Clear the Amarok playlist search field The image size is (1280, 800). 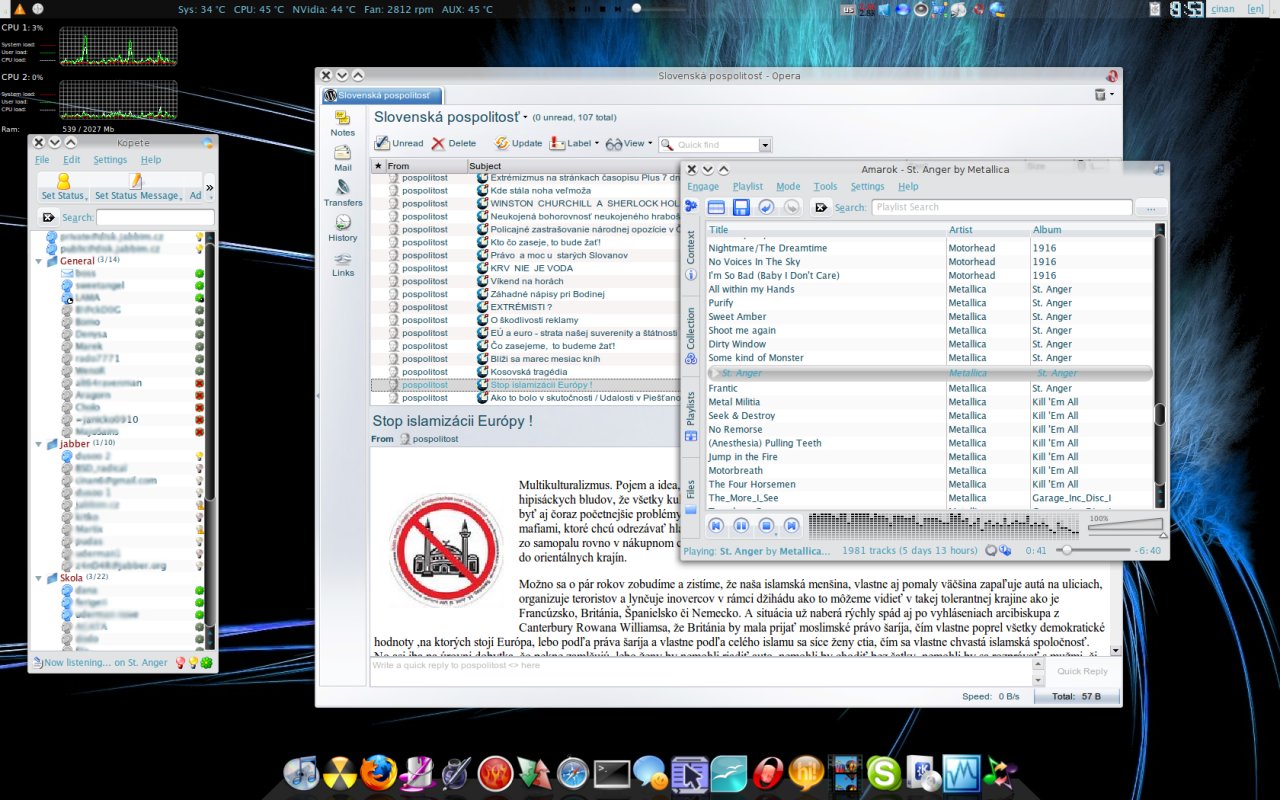click(822, 207)
